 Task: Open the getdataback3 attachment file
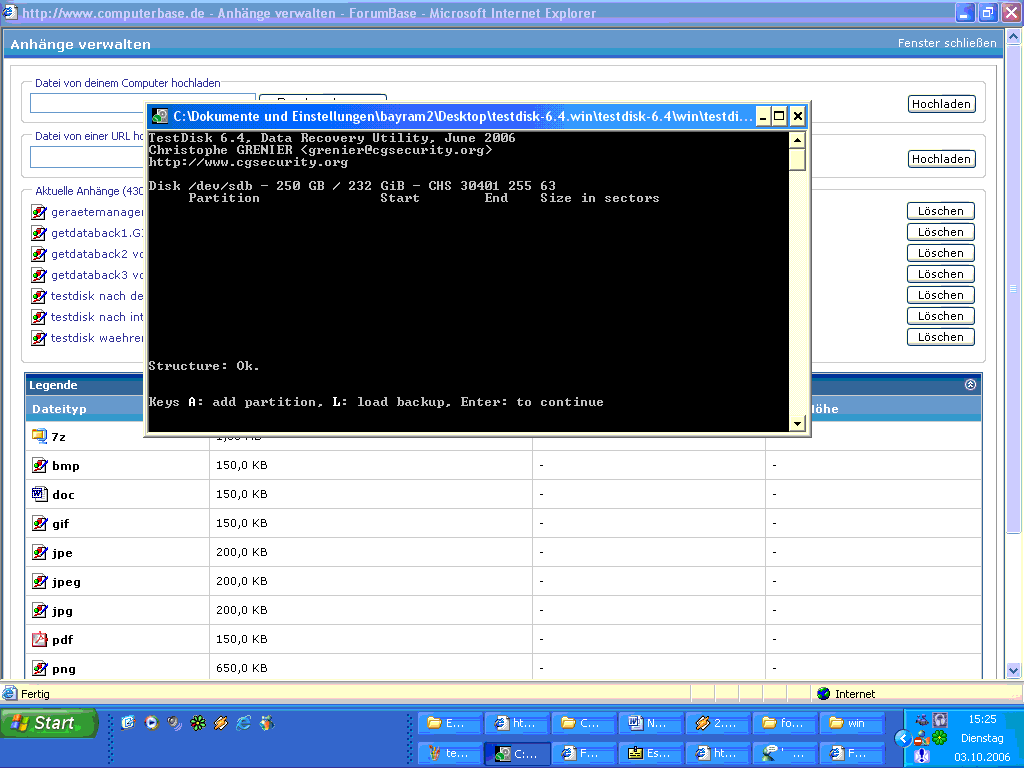pos(97,275)
